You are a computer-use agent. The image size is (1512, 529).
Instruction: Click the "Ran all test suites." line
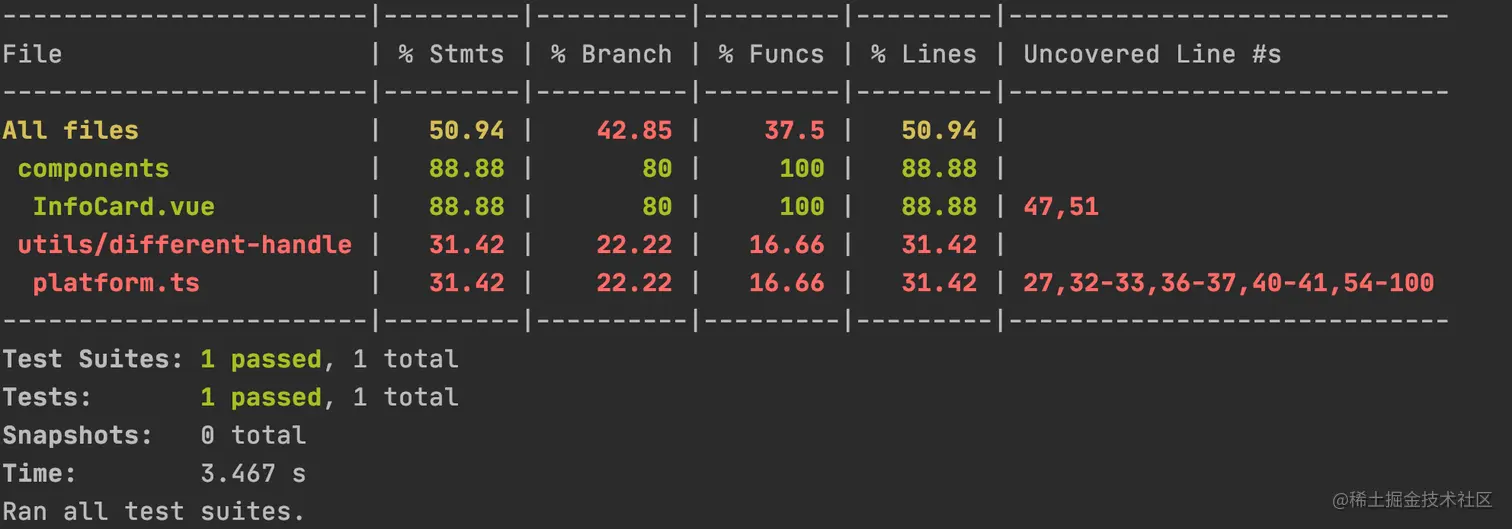click(x=154, y=512)
